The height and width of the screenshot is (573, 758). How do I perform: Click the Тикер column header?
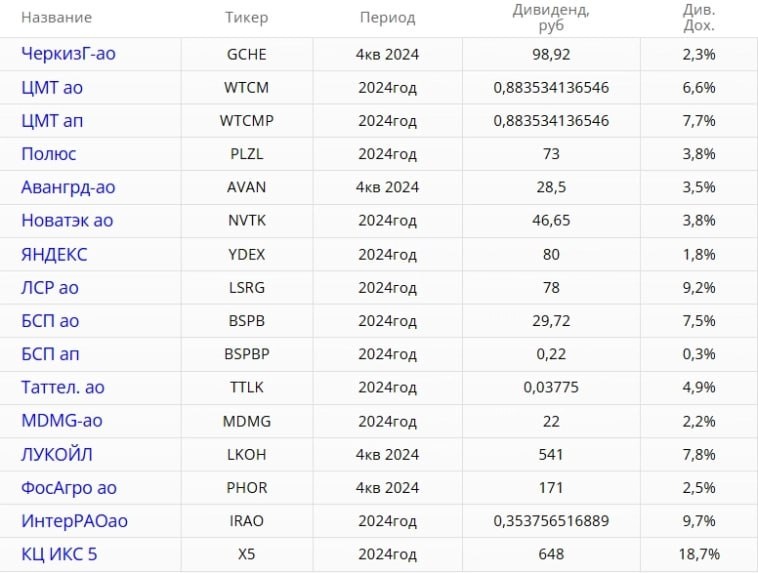[245, 18]
